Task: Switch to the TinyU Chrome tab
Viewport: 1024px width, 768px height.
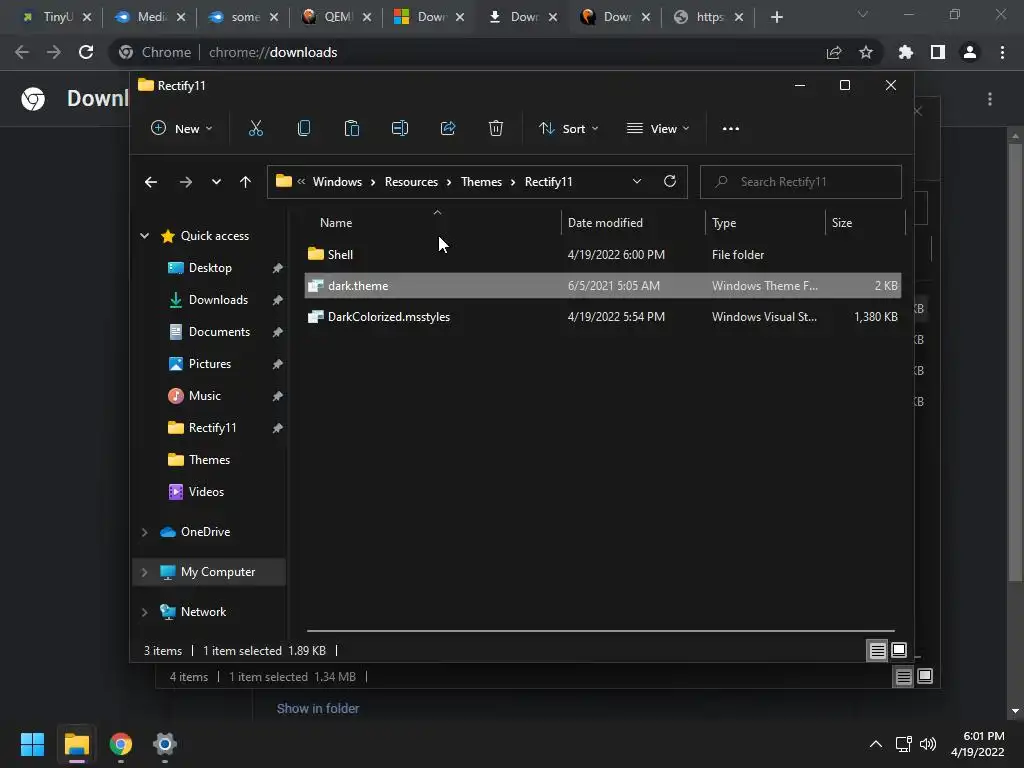Action: tap(57, 17)
